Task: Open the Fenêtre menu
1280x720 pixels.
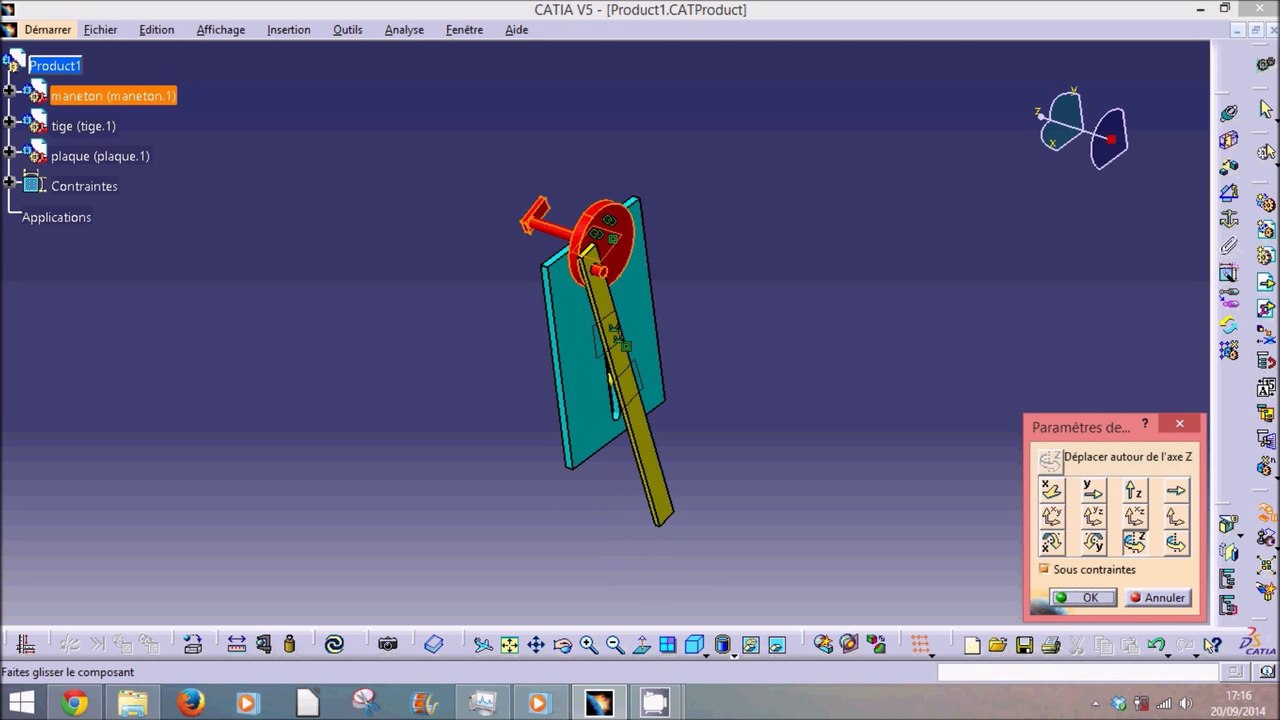Action: (464, 30)
